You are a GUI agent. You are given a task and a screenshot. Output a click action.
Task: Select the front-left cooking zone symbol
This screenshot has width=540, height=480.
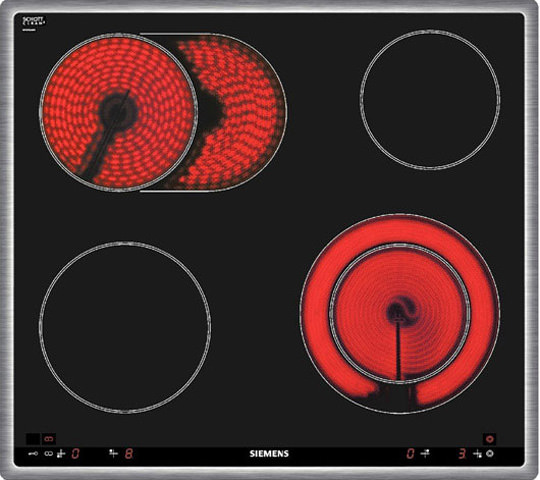coord(61,454)
